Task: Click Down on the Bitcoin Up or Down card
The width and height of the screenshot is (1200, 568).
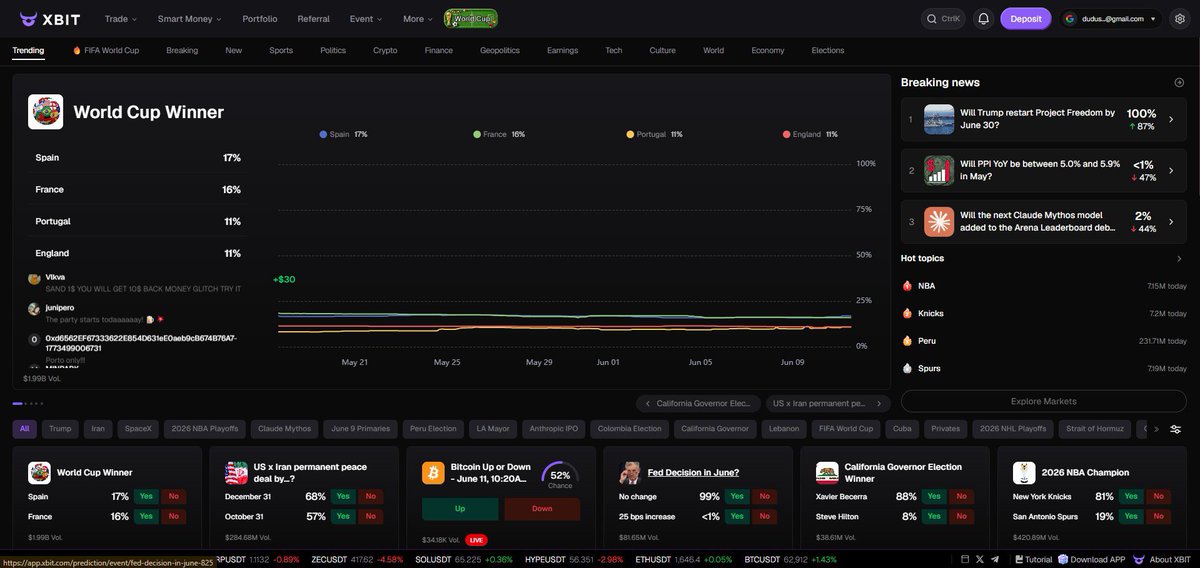Action: click(x=542, y=508)
